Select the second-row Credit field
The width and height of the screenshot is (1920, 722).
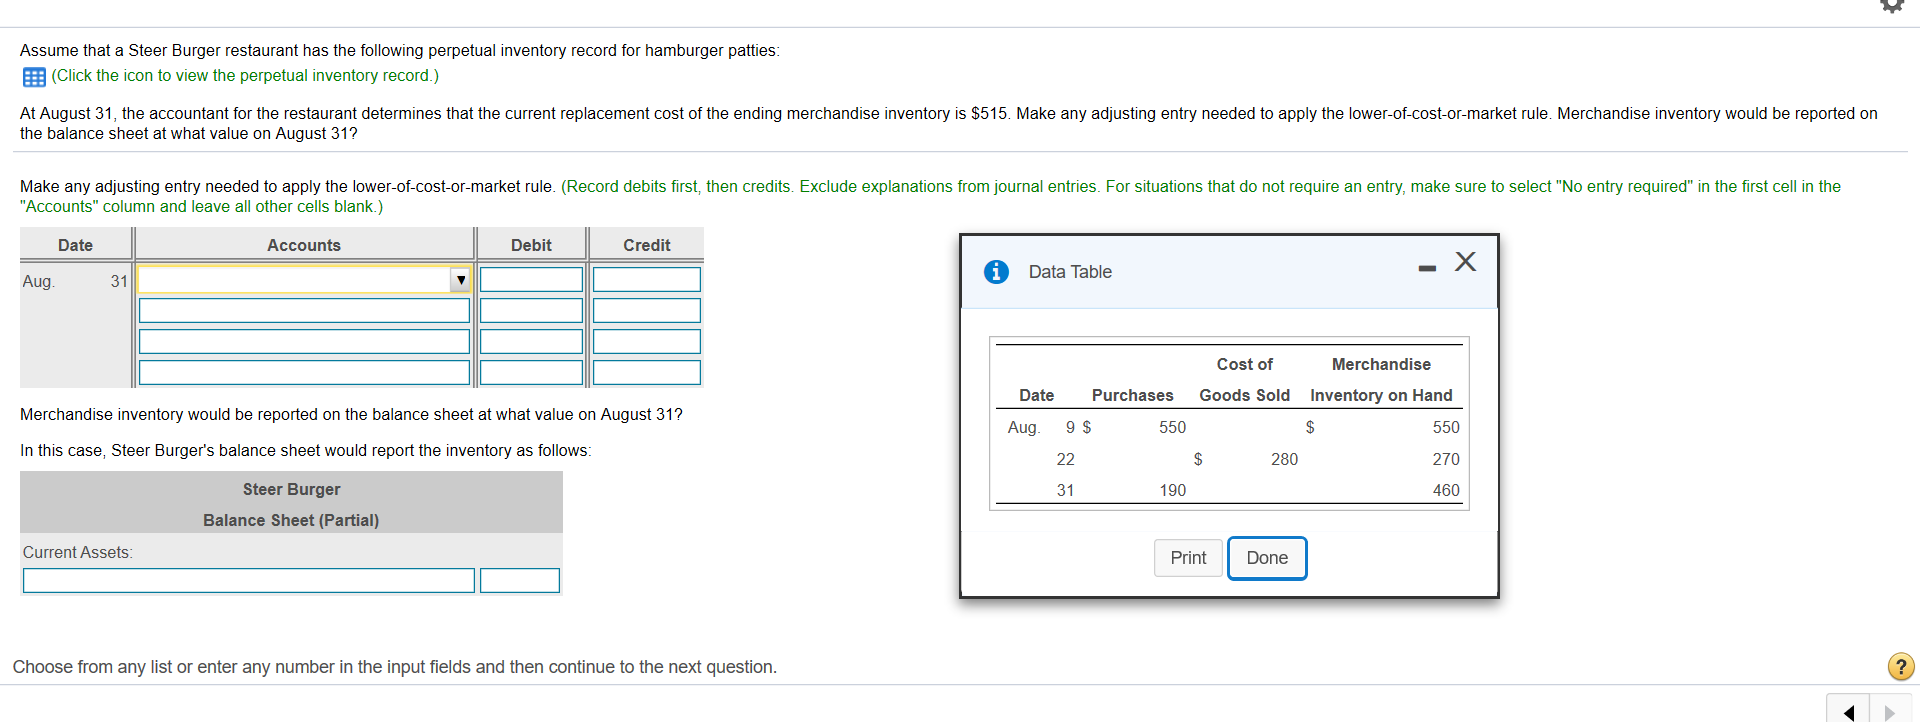[x=647, y=311]
